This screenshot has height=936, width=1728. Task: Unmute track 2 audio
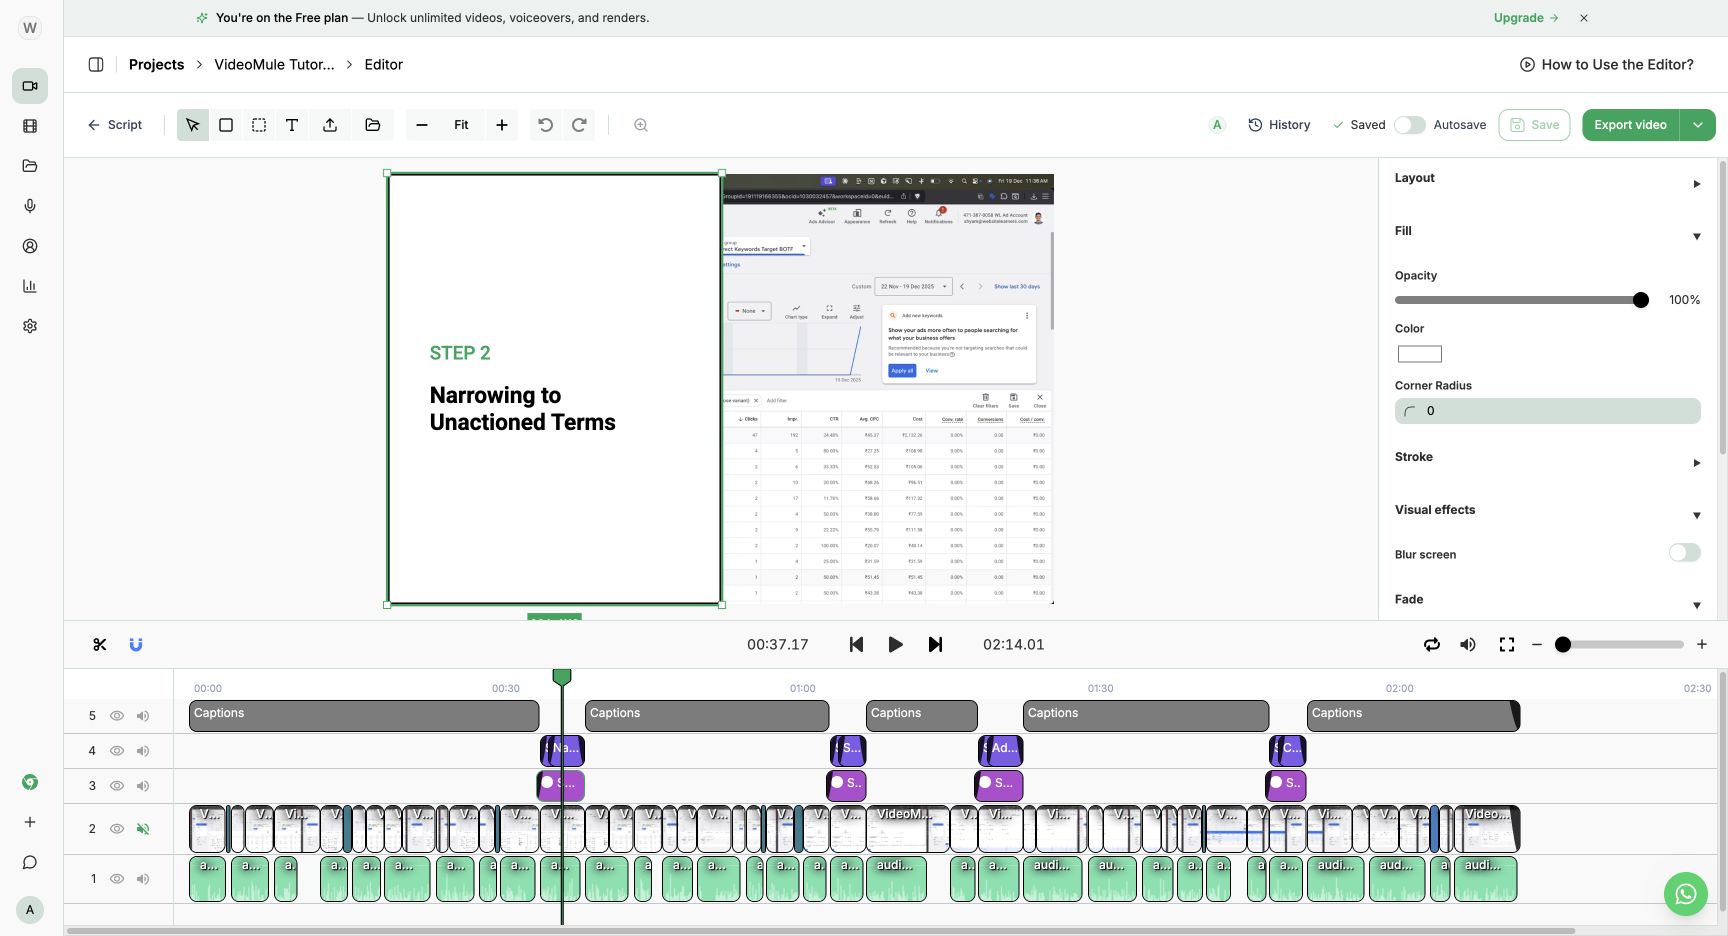tap(143, 829)
